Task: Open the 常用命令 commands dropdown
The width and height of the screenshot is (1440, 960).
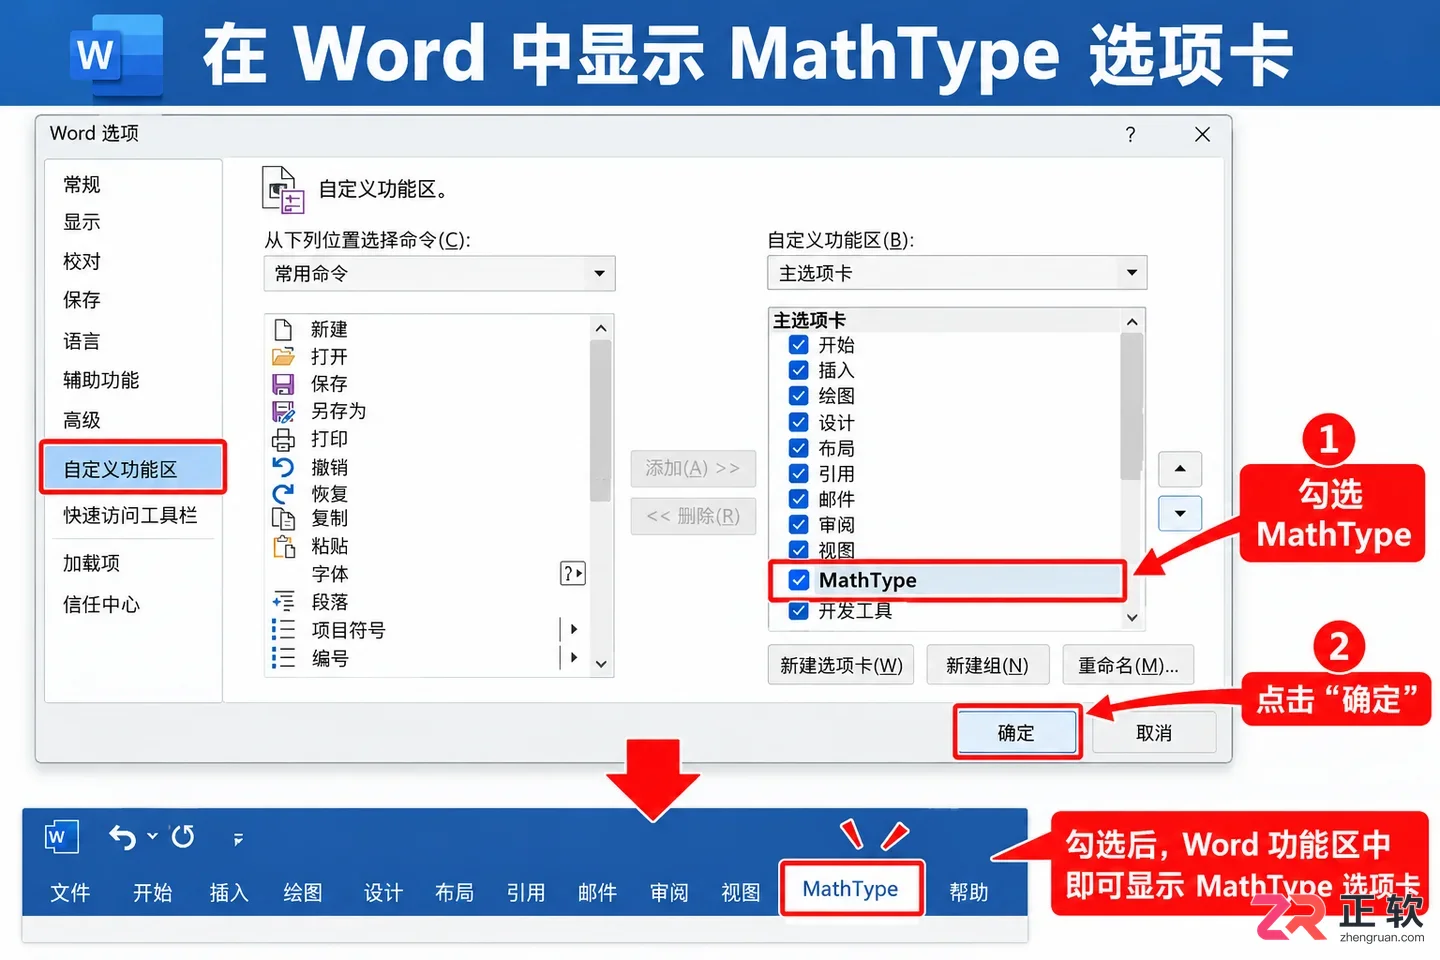Action: [439, 274]
